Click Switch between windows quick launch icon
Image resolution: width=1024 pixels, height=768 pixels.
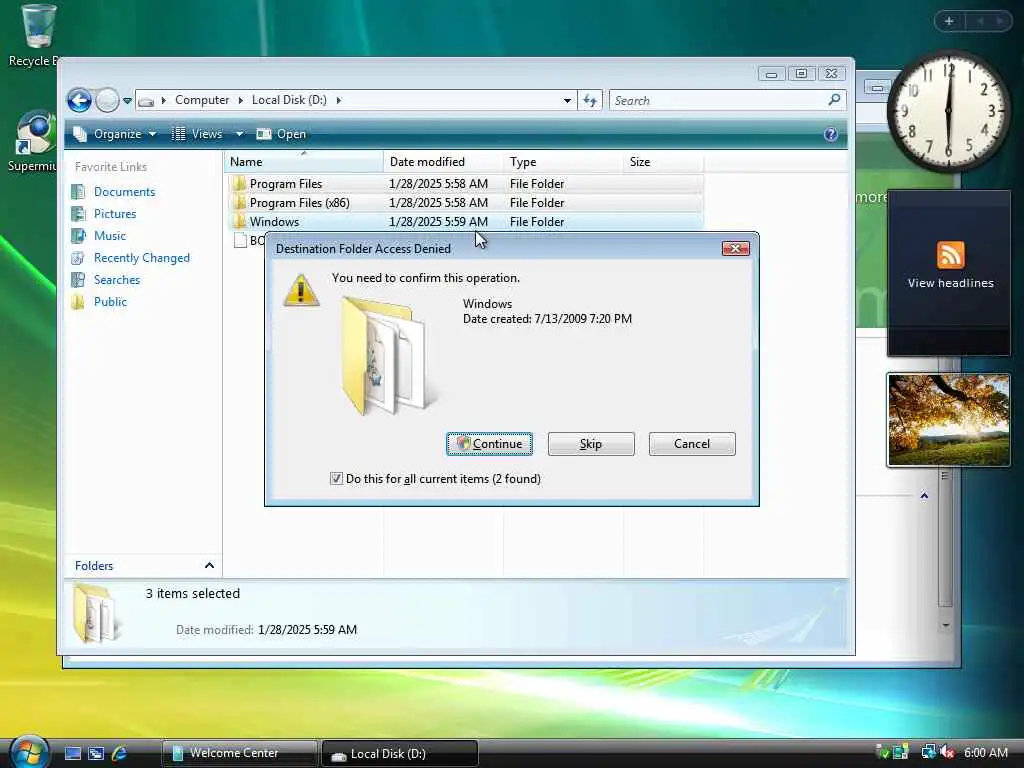click(96, 754)
